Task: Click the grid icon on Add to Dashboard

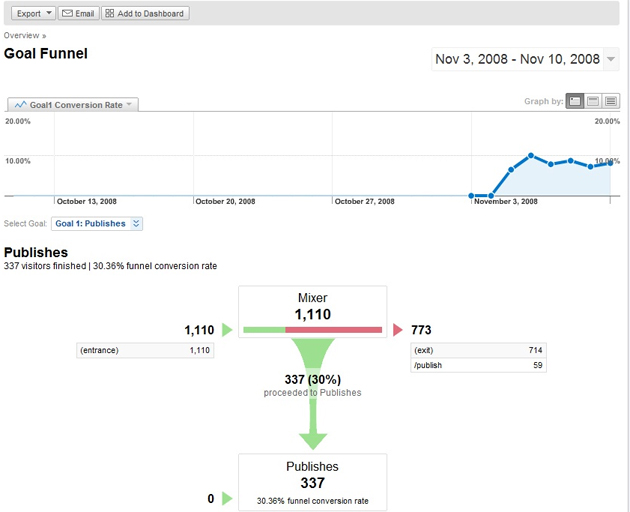Action: [x=110, y=13]
